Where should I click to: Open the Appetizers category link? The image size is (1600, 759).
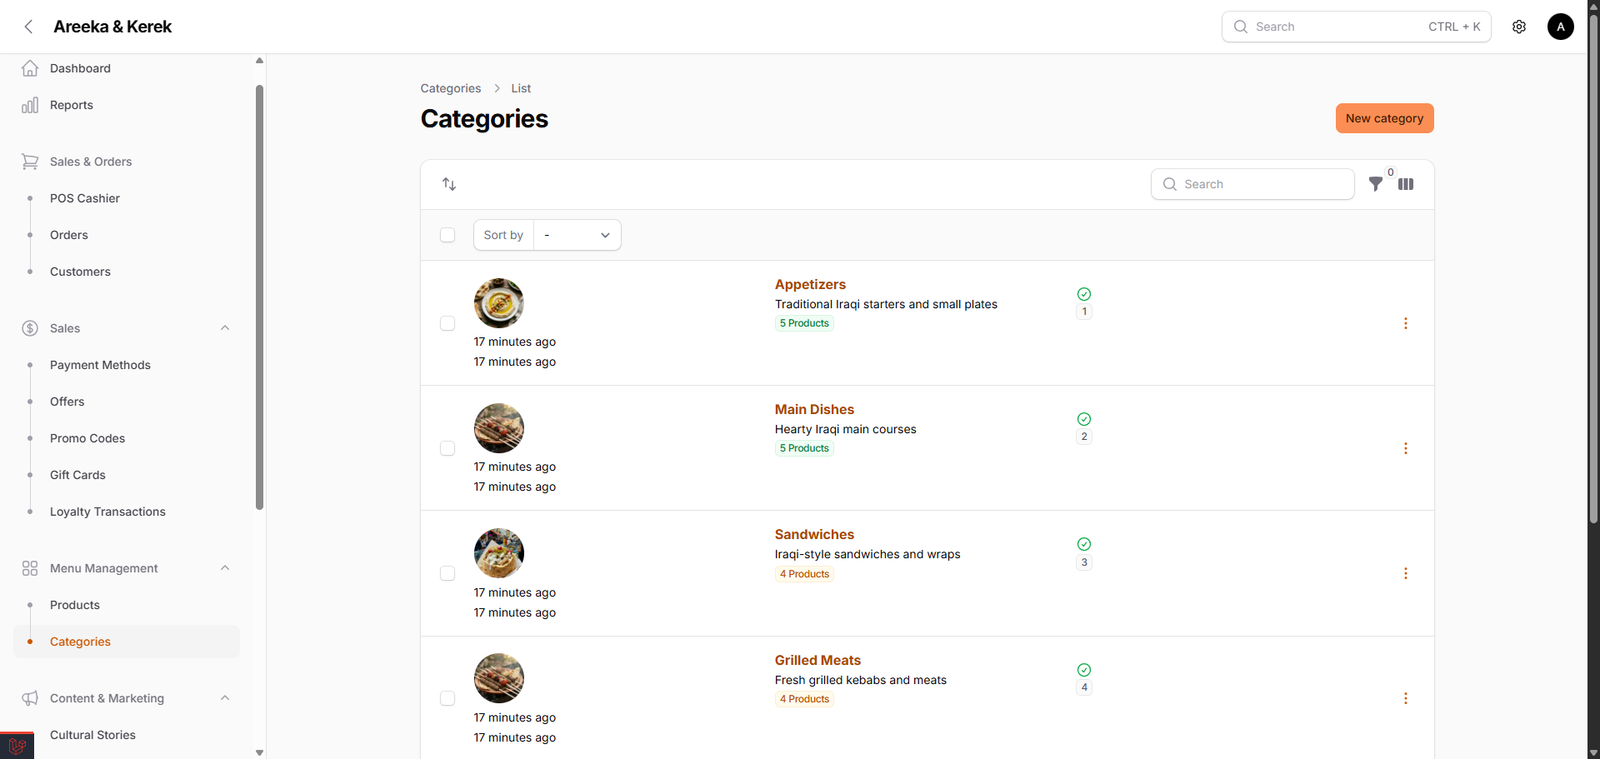click(x=810, y=285)
